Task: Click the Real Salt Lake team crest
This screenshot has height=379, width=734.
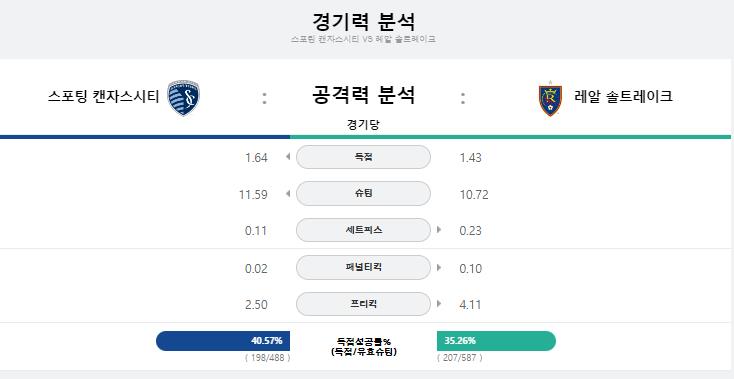Action: [550, 100]
